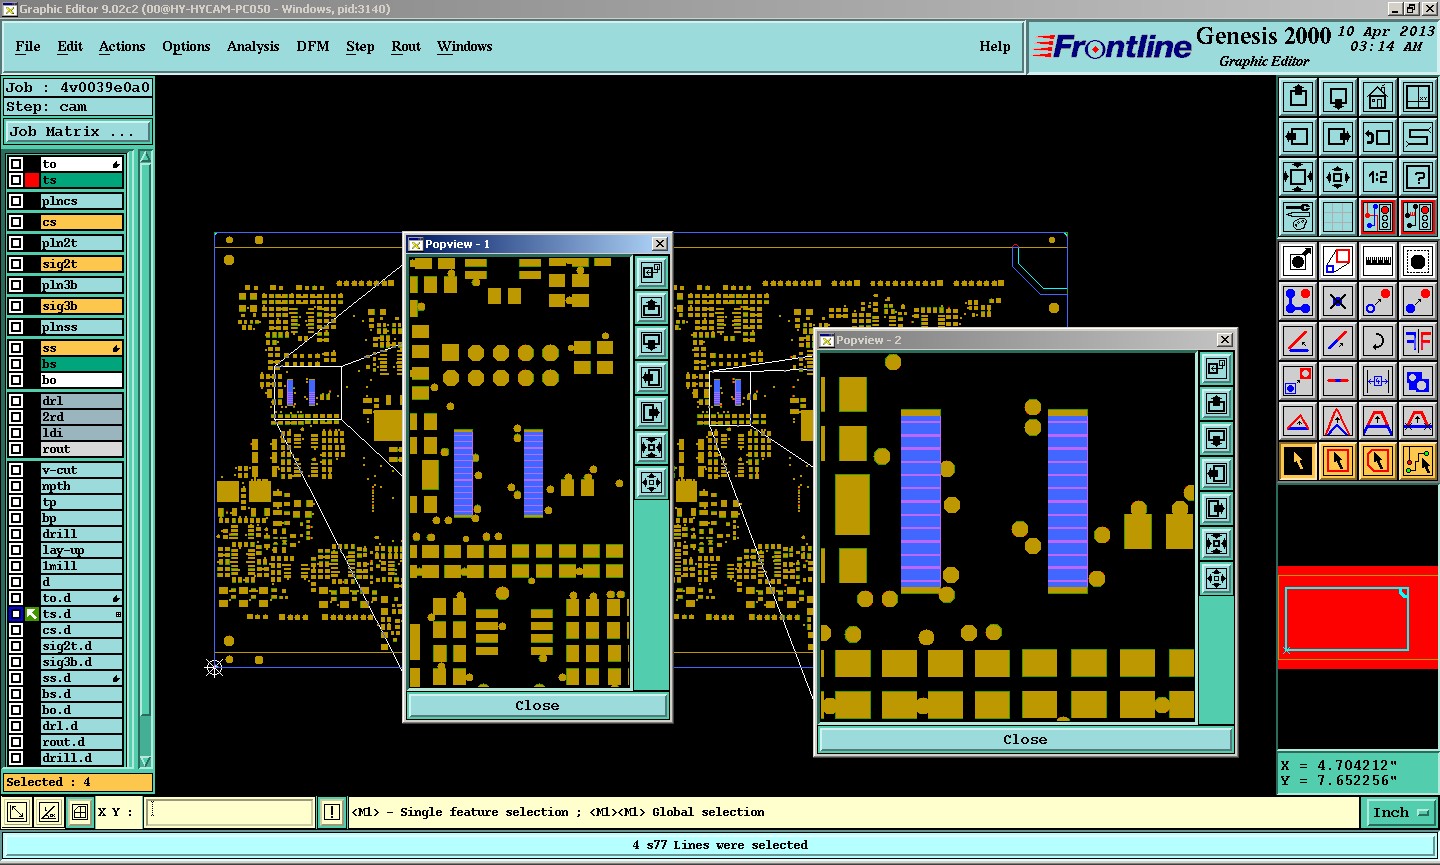Choose the black arrow single-select tool
1440x865 pixels.
pyautogui.click(x=1298, y=461)
